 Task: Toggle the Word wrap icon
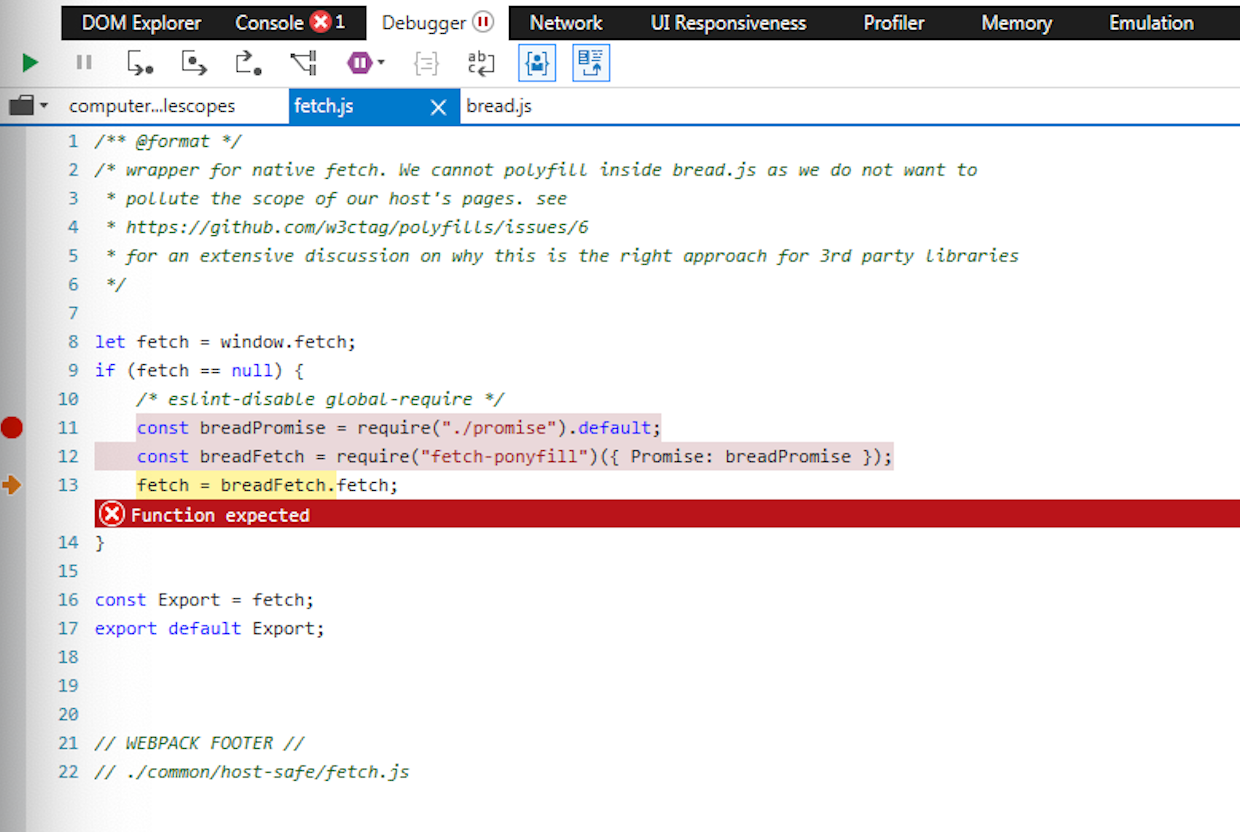(481, 63)
